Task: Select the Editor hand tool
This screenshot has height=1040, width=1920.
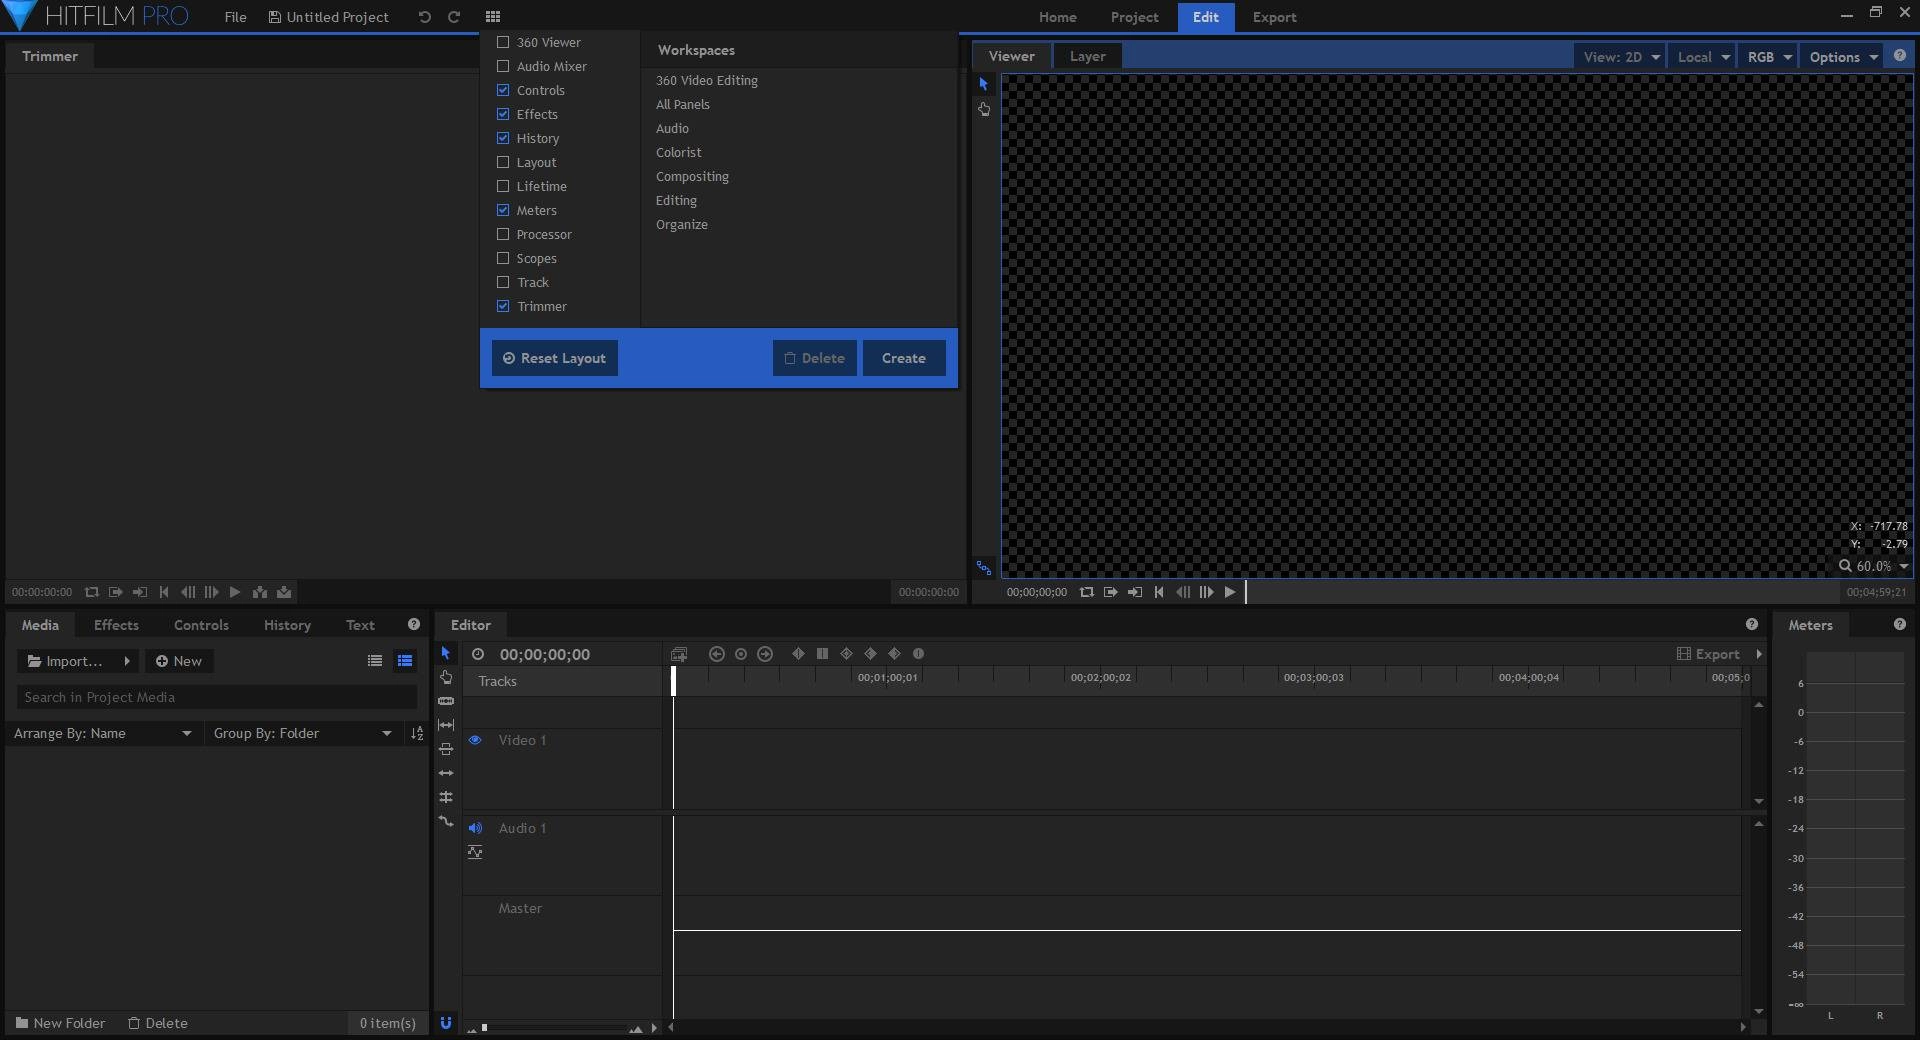Action: (x=446, y=677)
